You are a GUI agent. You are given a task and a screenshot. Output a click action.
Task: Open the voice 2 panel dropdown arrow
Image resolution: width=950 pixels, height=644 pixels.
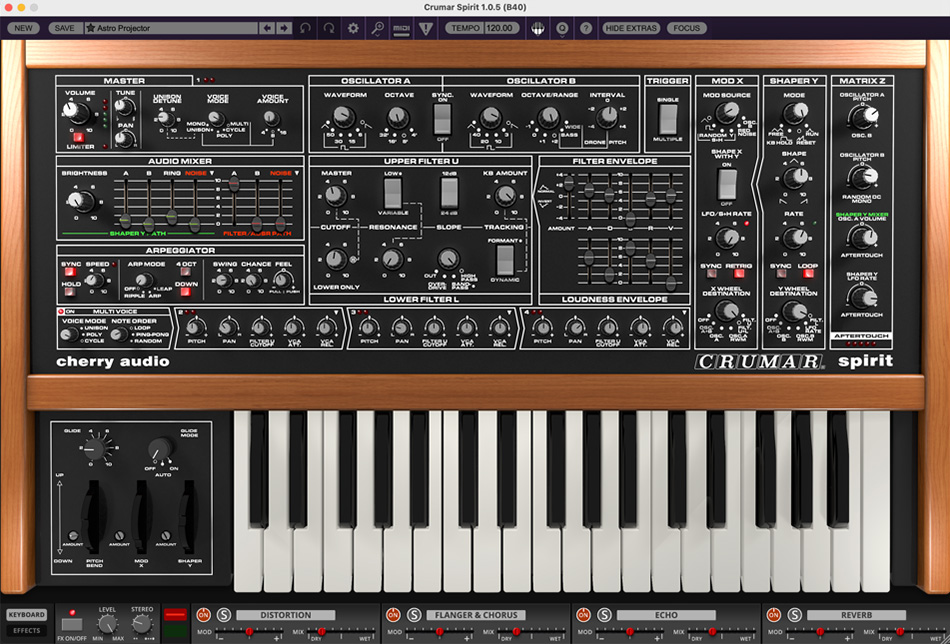(336, 313)
